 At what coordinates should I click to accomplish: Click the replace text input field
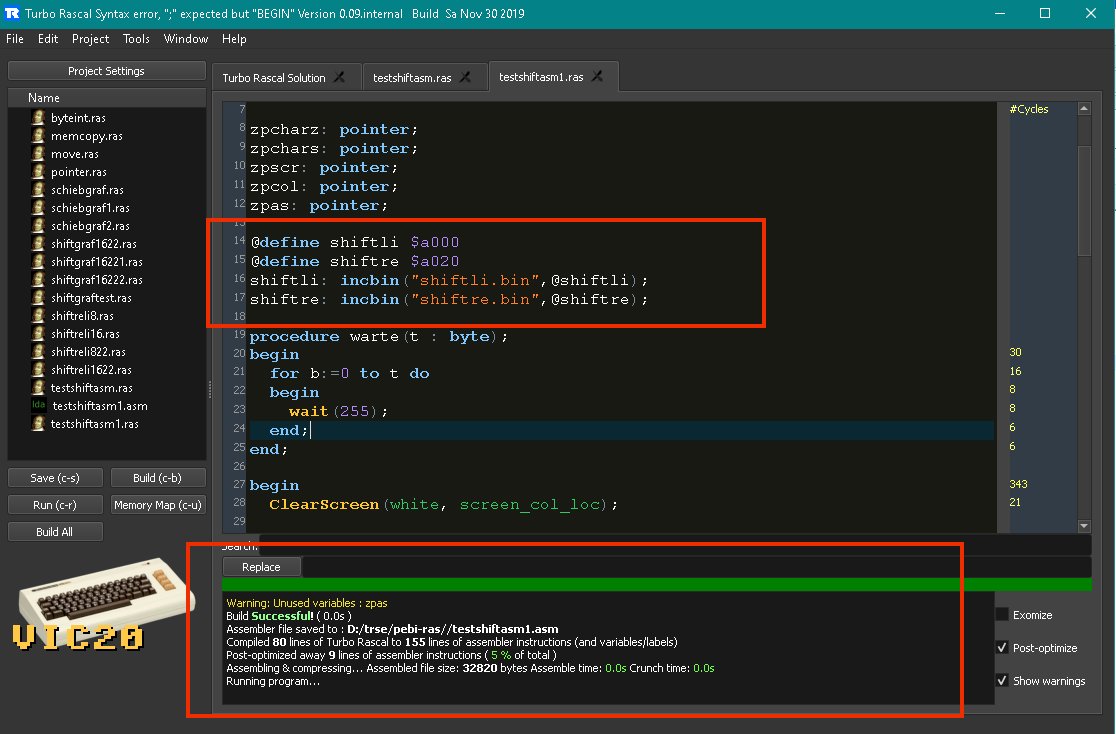tap(697, 567)
